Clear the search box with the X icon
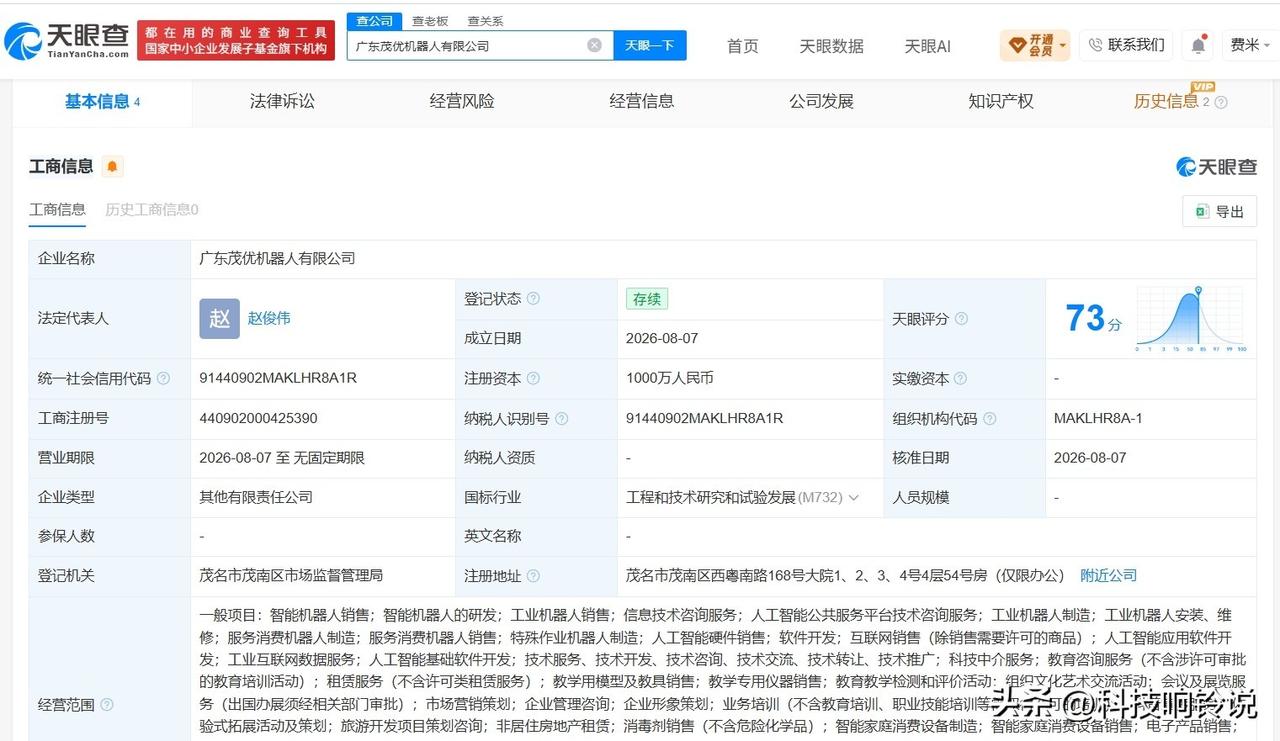The width and height of the screenshot is (1280, 741). tap(594, 45)
